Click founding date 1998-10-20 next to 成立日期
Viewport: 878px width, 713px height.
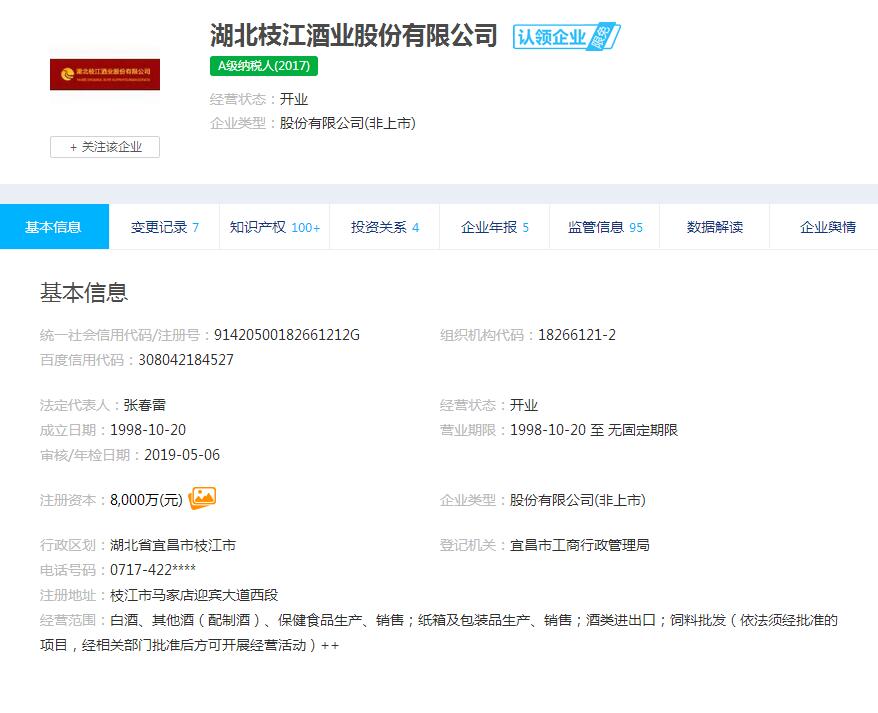pos(148,430)
